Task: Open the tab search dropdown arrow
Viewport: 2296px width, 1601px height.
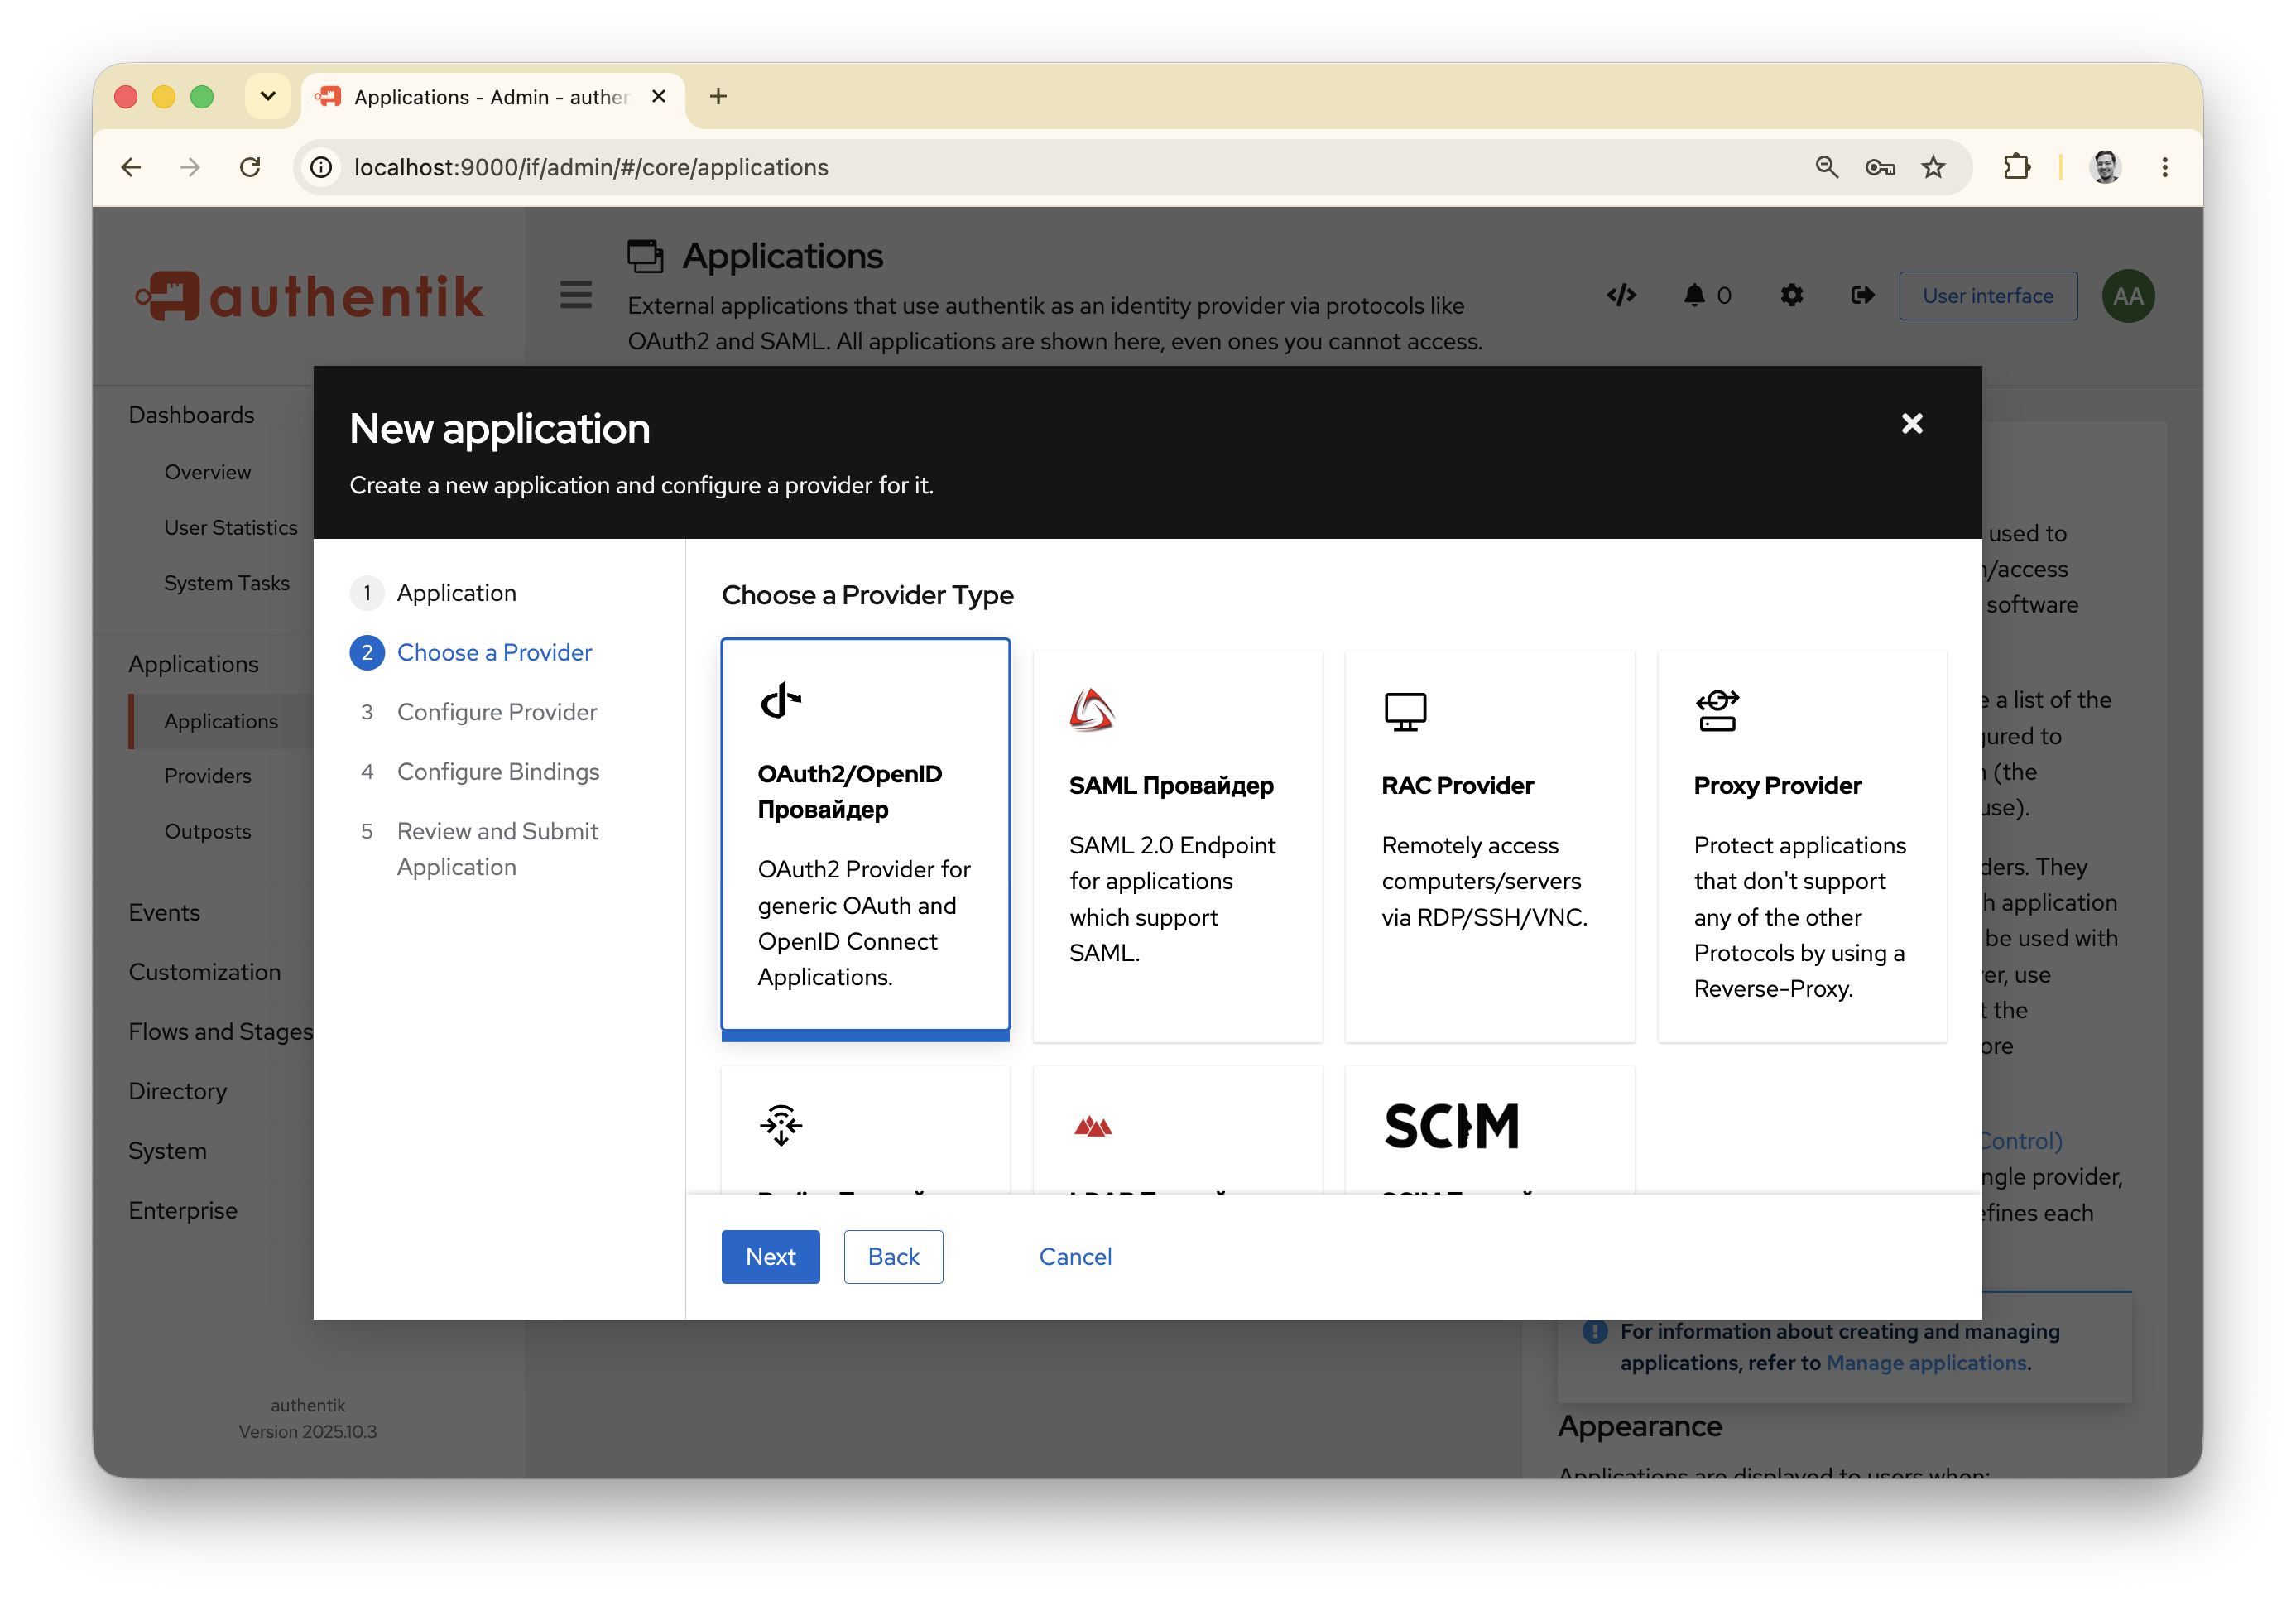Action: point(267,96)
